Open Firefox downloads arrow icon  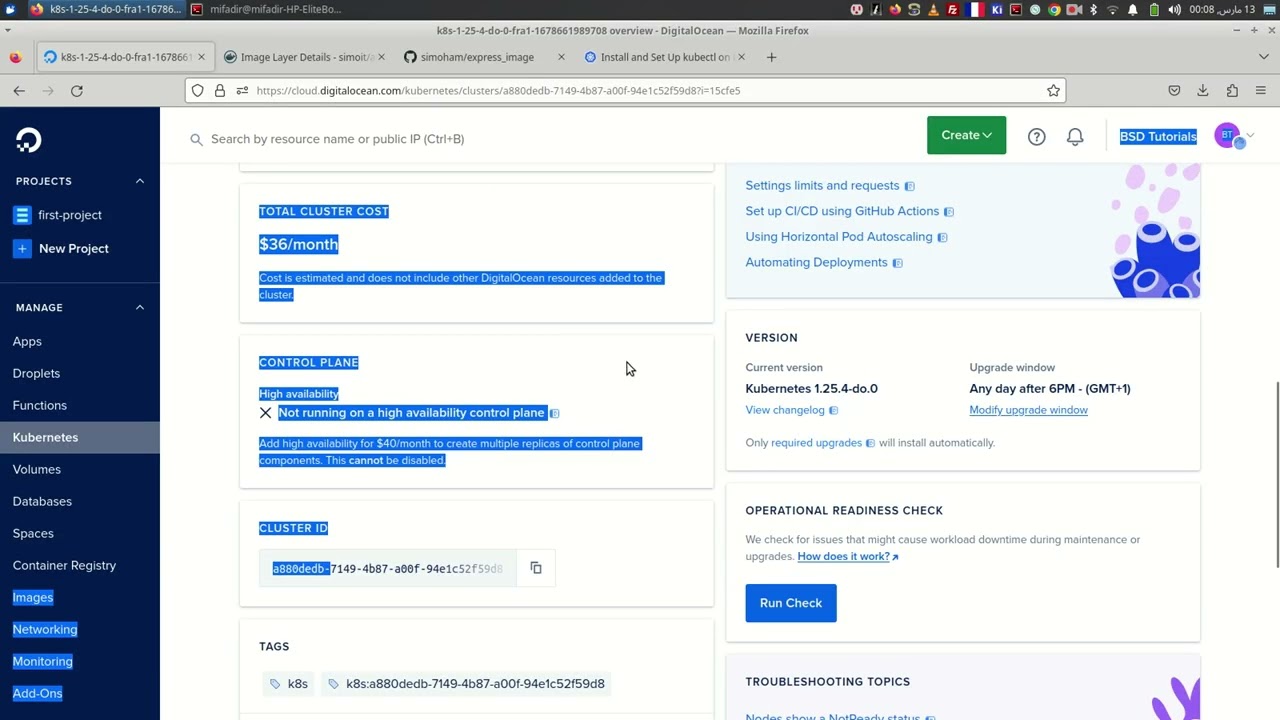point(1203,90)
